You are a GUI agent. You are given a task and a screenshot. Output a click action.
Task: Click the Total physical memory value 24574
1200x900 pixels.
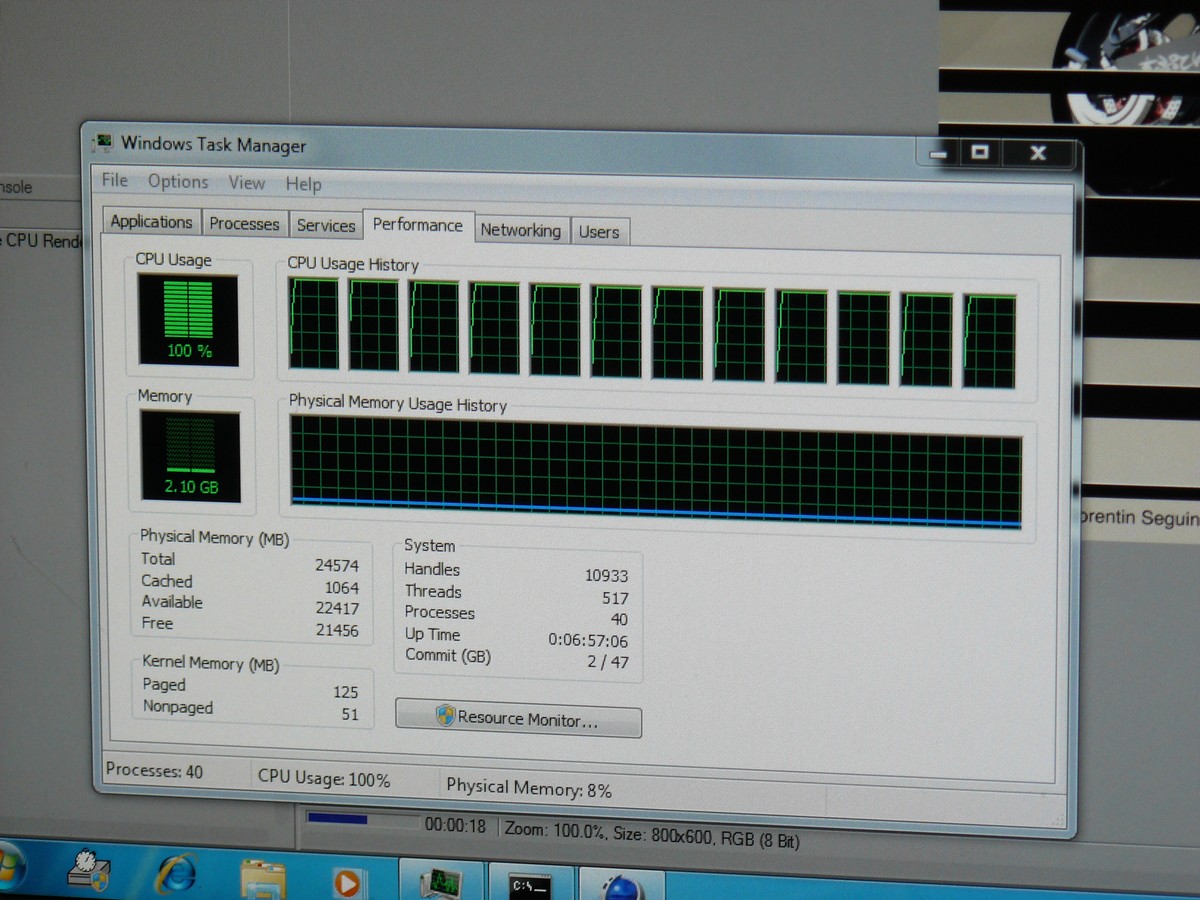[x=337, y=566]
